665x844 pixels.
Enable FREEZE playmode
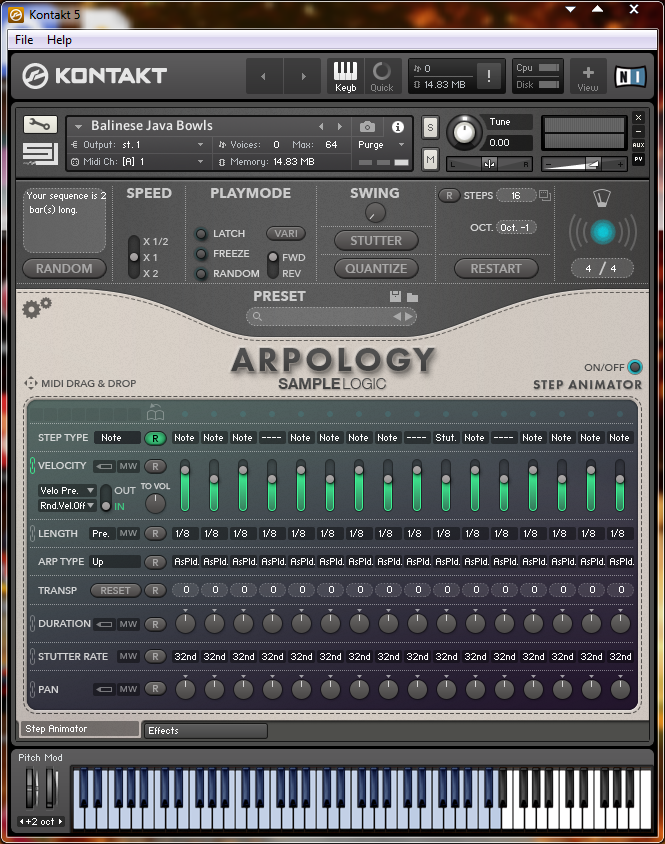201,254
